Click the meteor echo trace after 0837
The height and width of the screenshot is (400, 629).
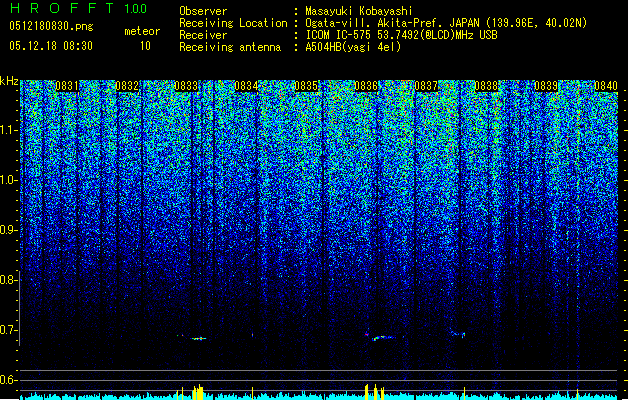pos(457,333)
